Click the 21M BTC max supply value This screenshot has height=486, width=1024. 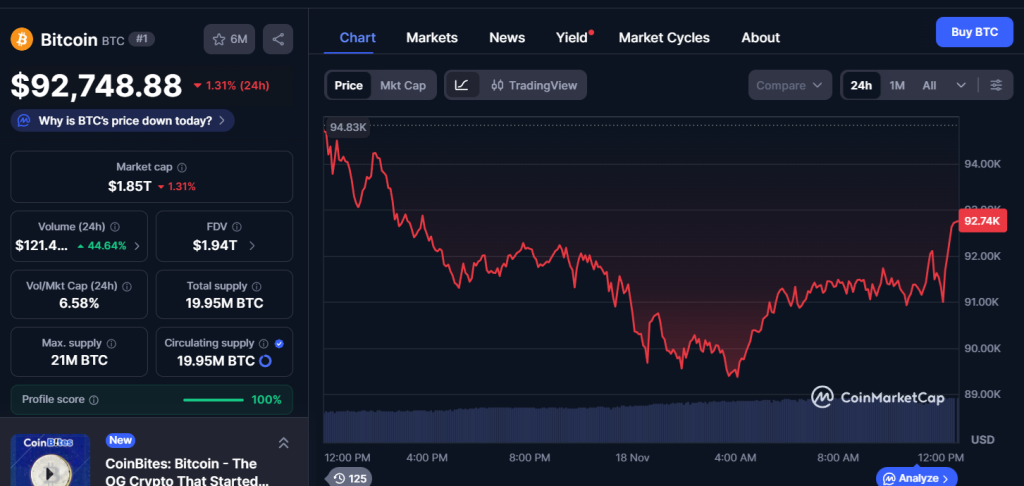click(x=79, y=361)
